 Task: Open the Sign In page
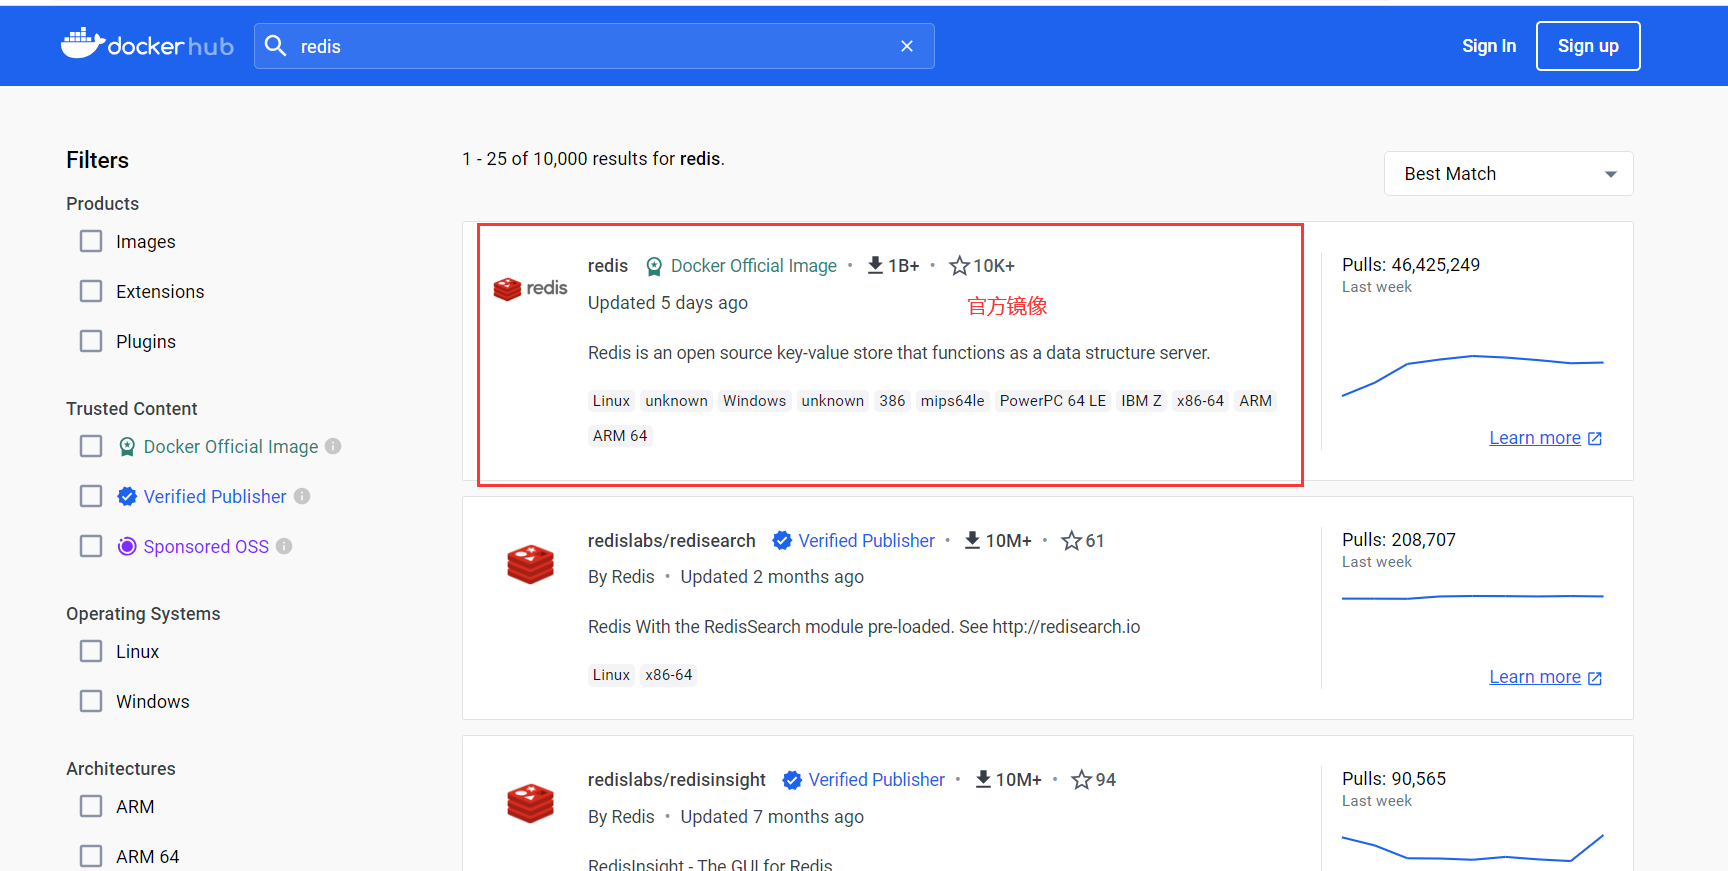tap(1488, 46)
